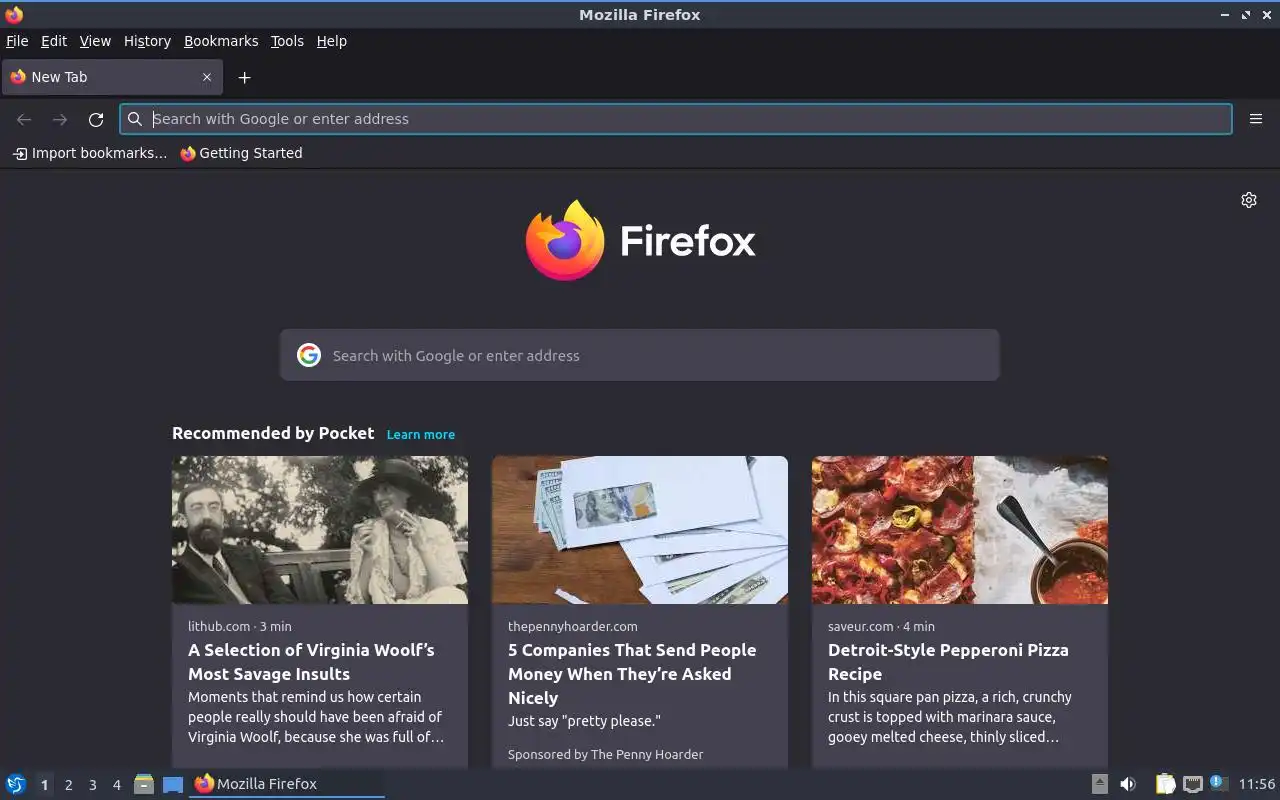Open the History menu
Screen dimensions: 1280x800
pos(147,41)
